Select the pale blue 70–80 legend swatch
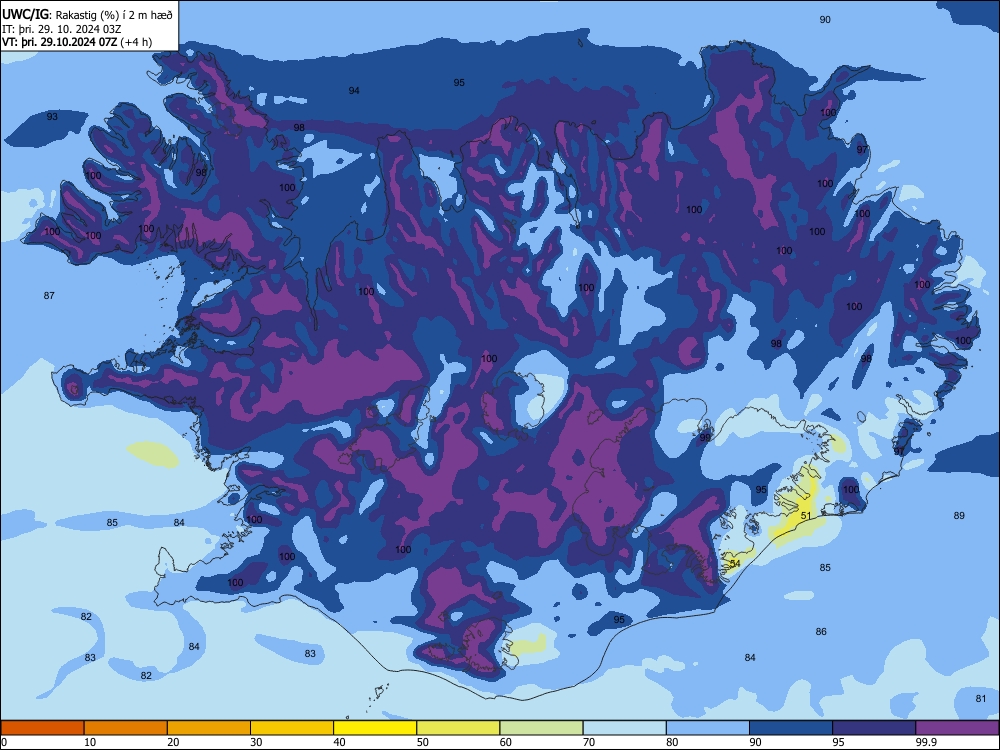The image size is (1000, 750). [x=624, y=728]
